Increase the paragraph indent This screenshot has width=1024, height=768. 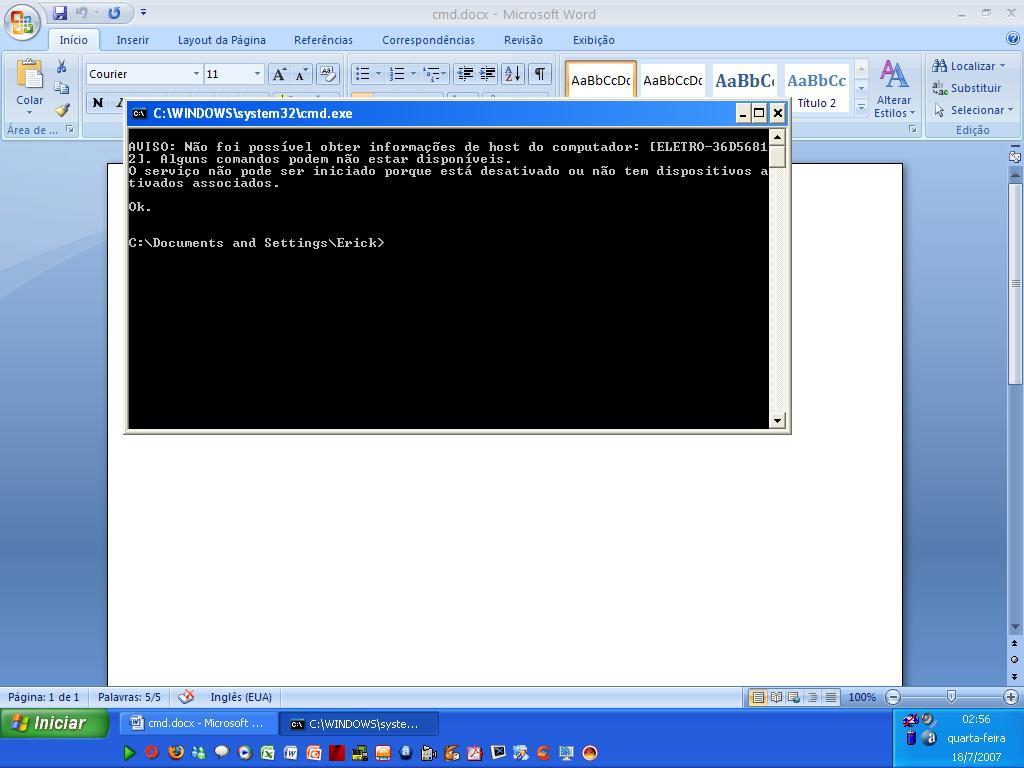coord(488,74)
